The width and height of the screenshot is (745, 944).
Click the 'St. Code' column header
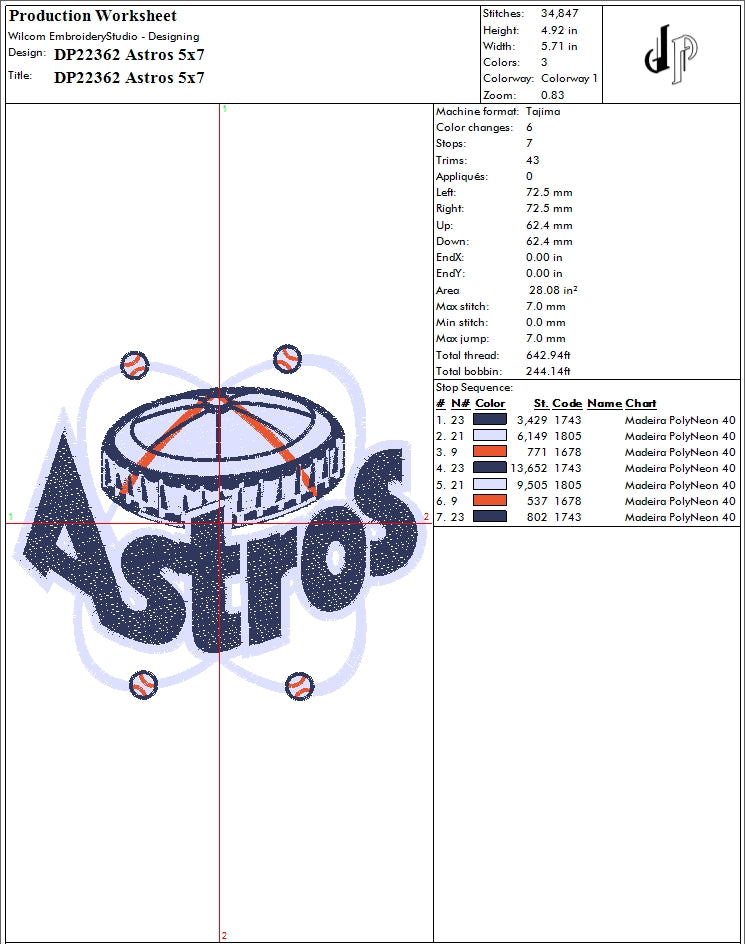pyautogui.click(x=558, y=403)
